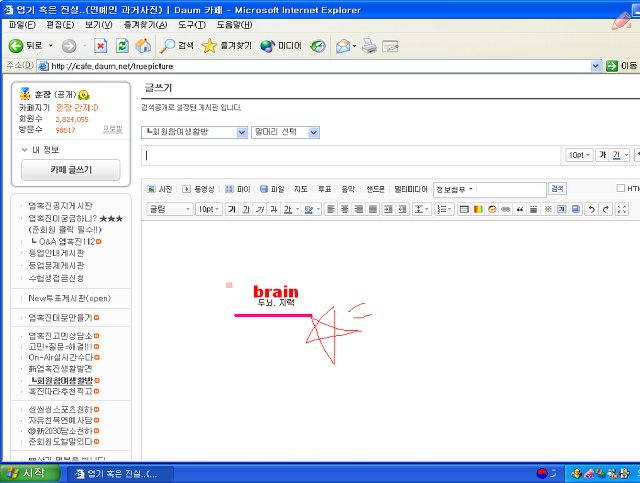
Task: Open the background color rainbow swatch
Action: [x=478, y=209]
